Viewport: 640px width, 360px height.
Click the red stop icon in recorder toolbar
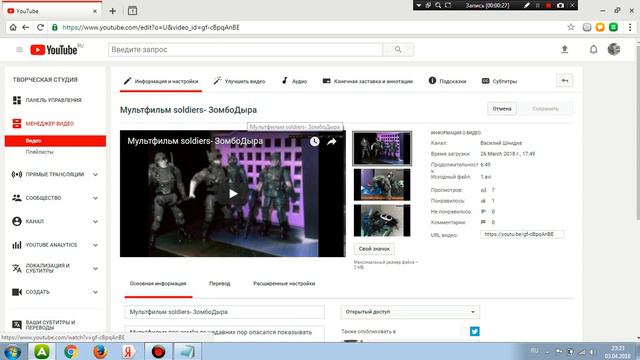point(549,5)
